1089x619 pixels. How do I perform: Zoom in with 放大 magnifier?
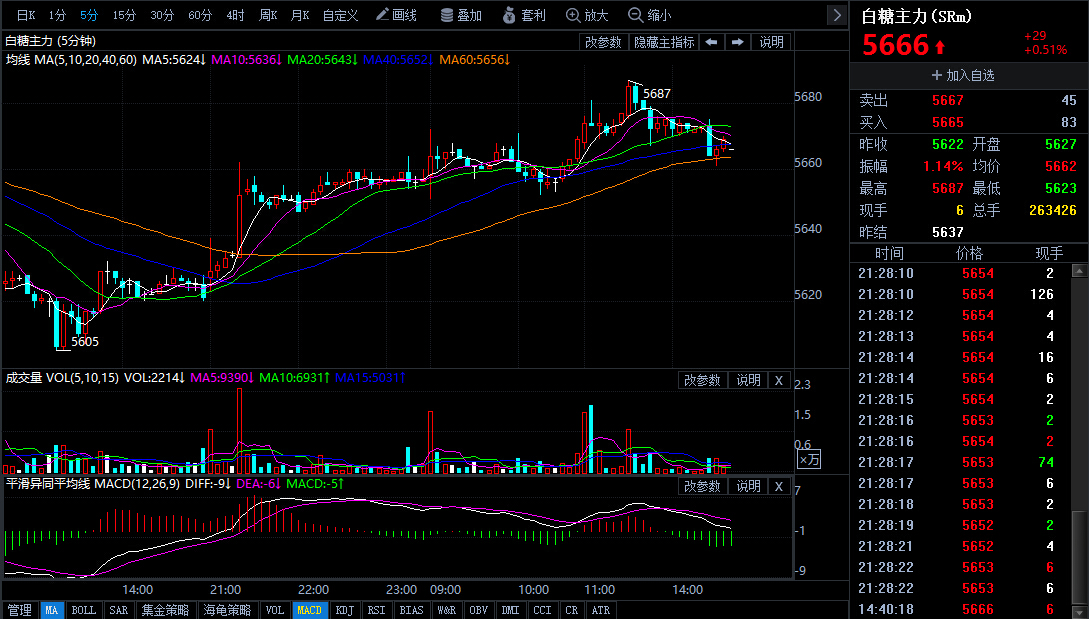587,15
